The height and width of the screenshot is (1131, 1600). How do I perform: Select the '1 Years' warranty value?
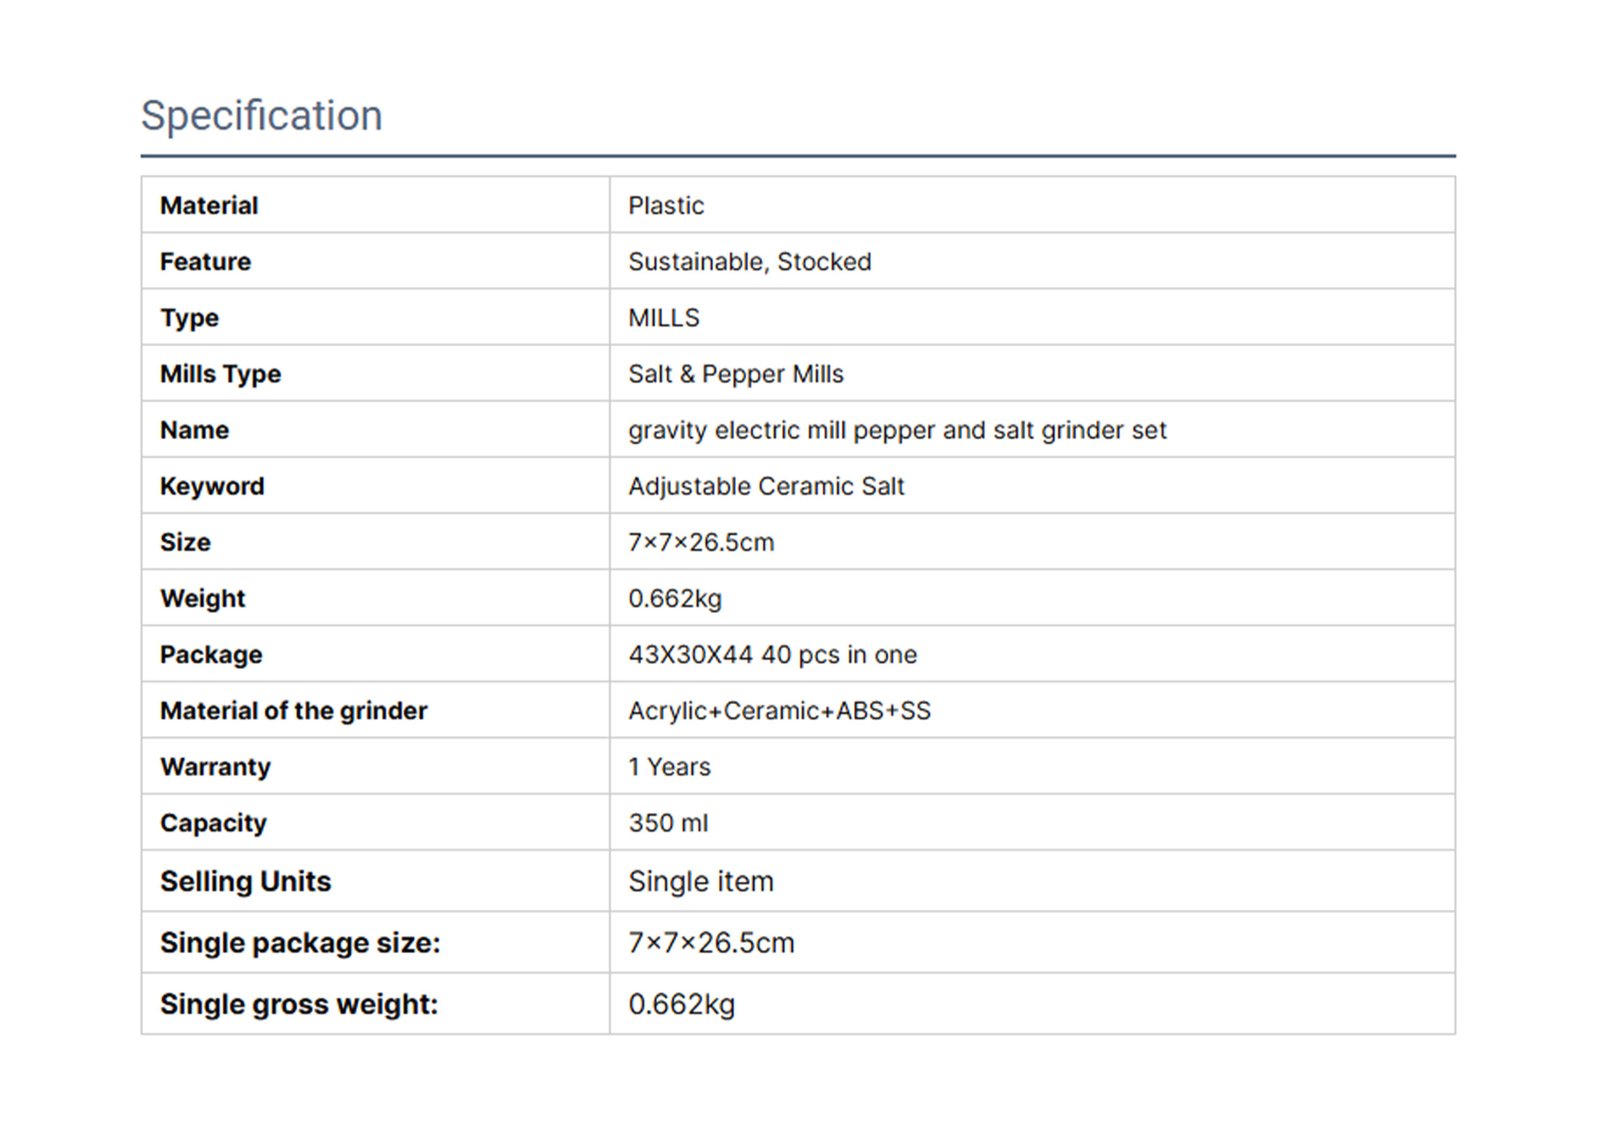coord(669,767)
